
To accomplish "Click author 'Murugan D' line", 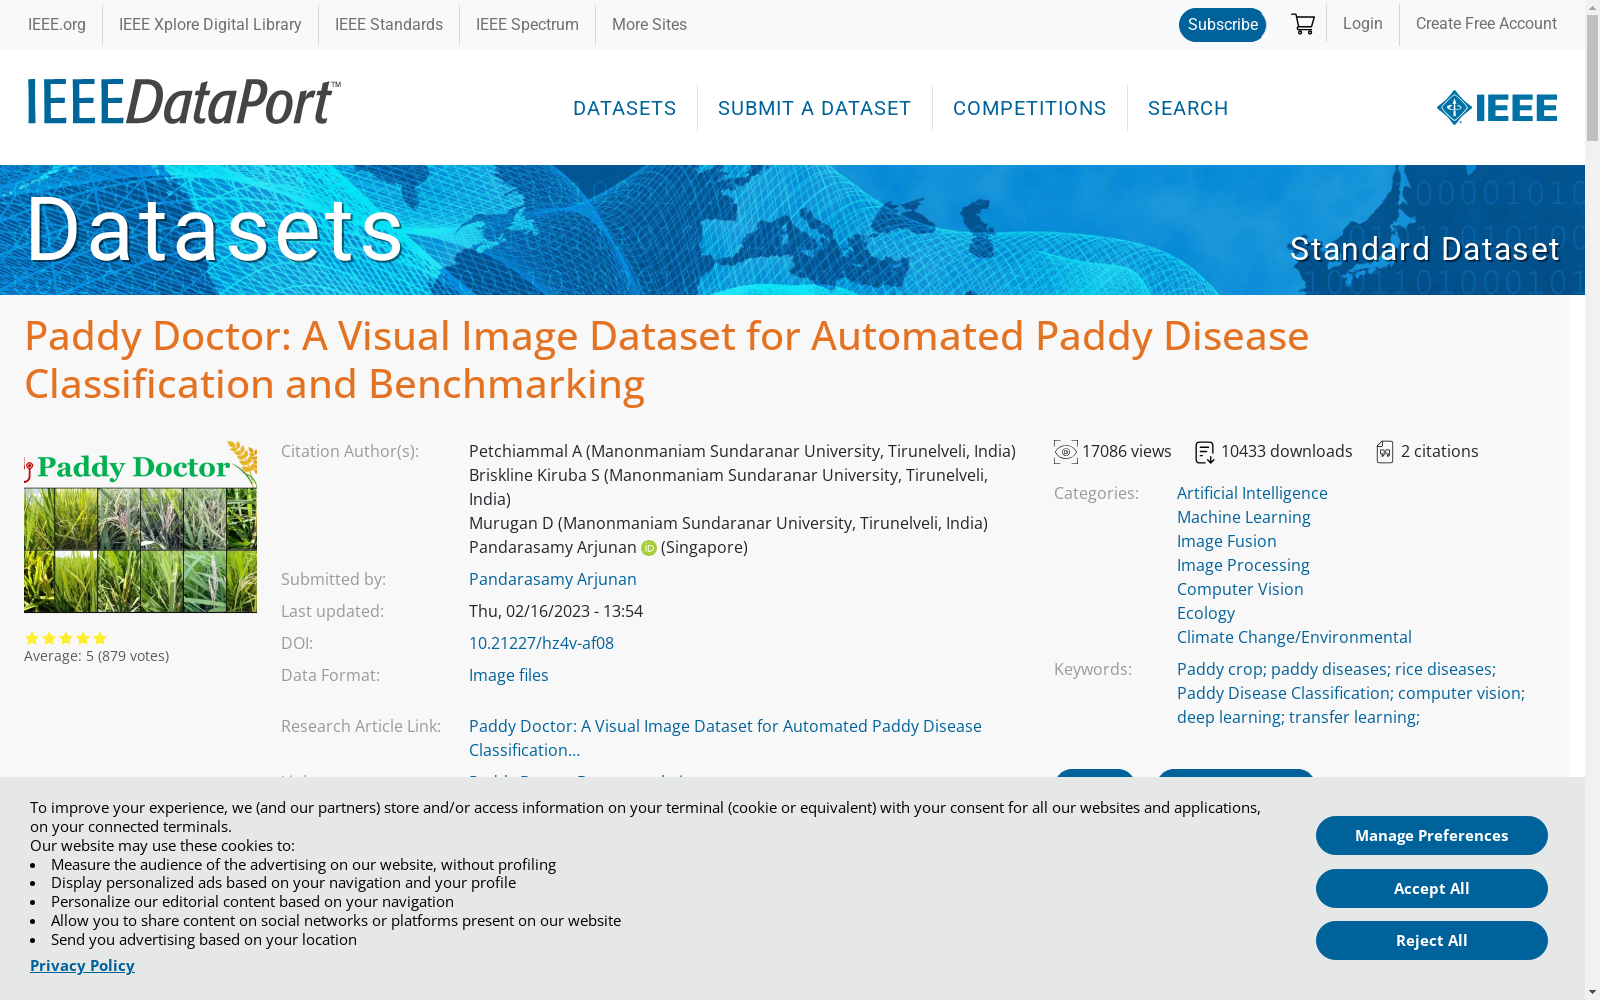I will 728,523.
